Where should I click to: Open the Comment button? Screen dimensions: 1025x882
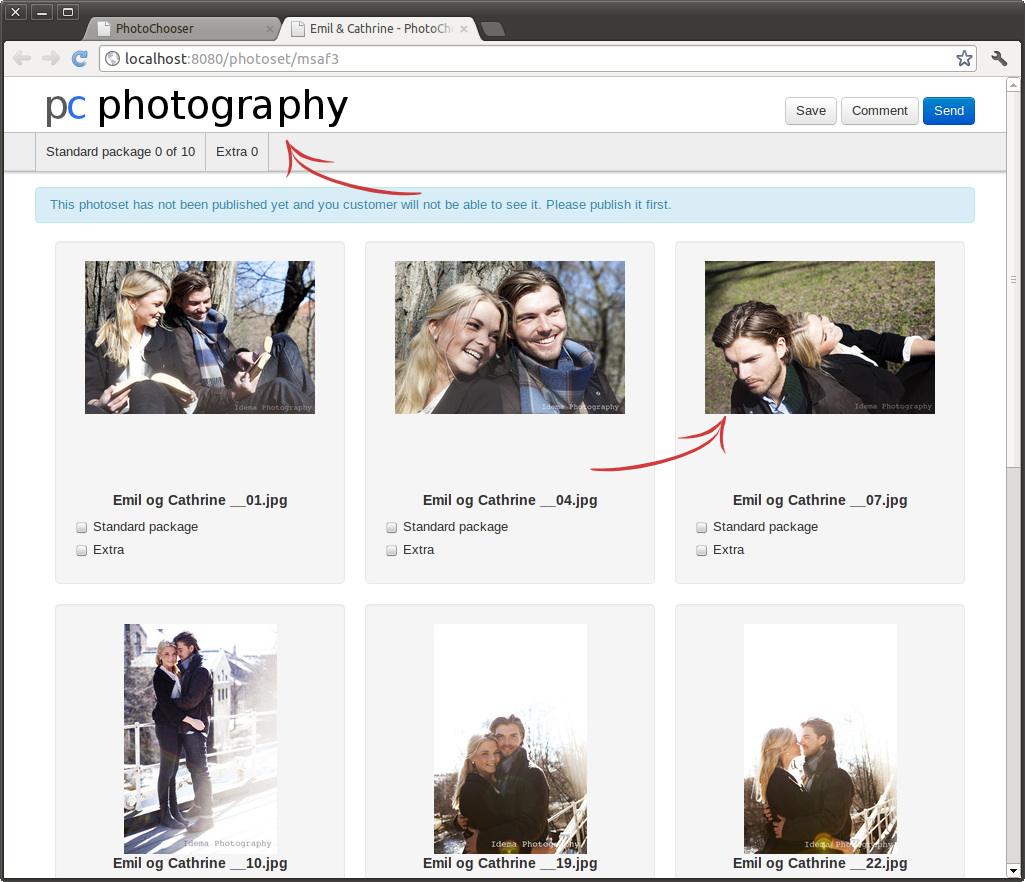879,111
